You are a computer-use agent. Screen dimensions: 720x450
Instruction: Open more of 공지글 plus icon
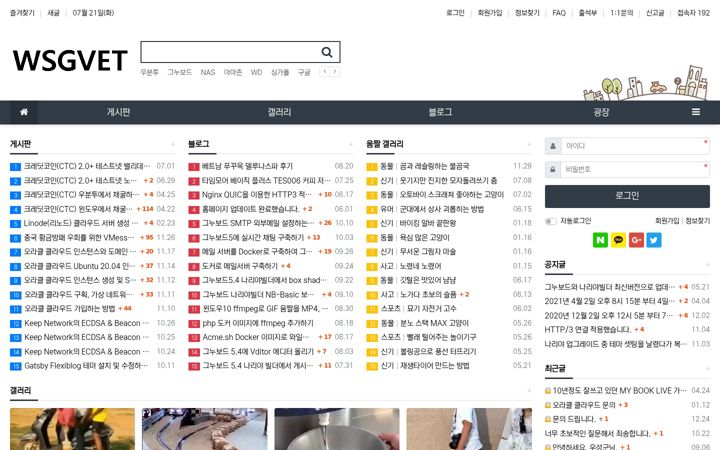click(x=707, y=265)
